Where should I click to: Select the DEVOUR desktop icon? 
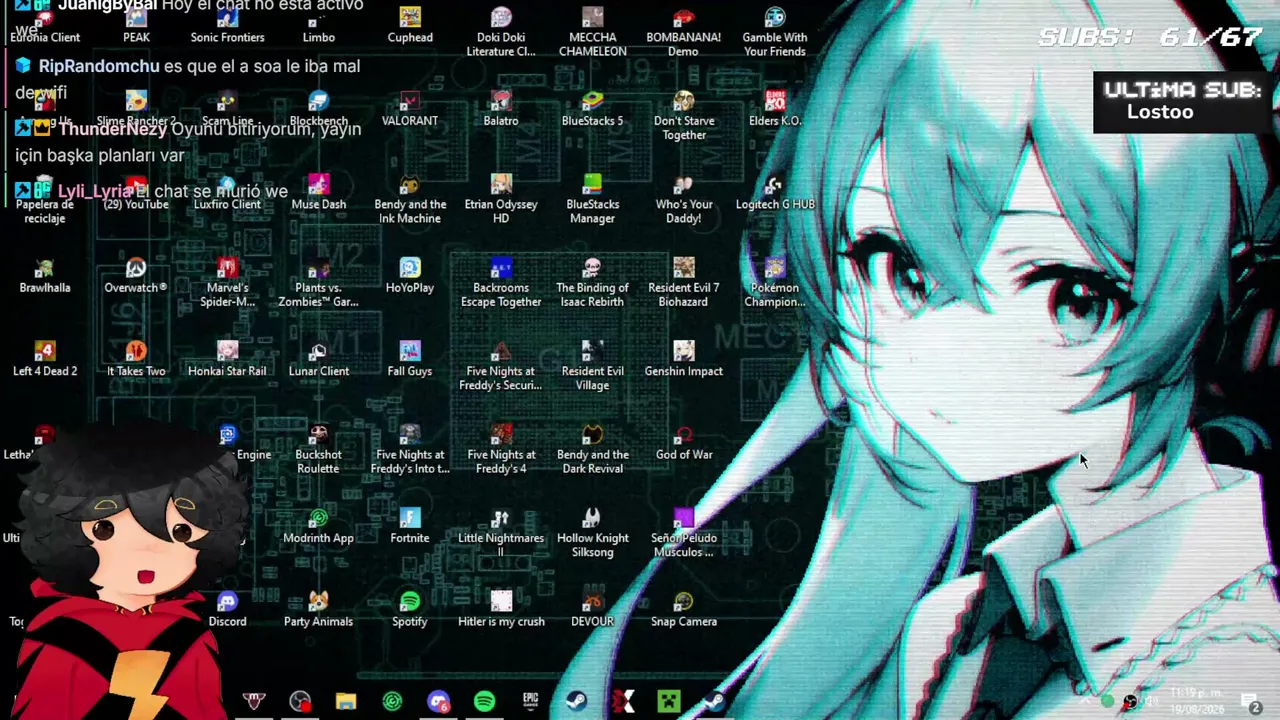593,609
